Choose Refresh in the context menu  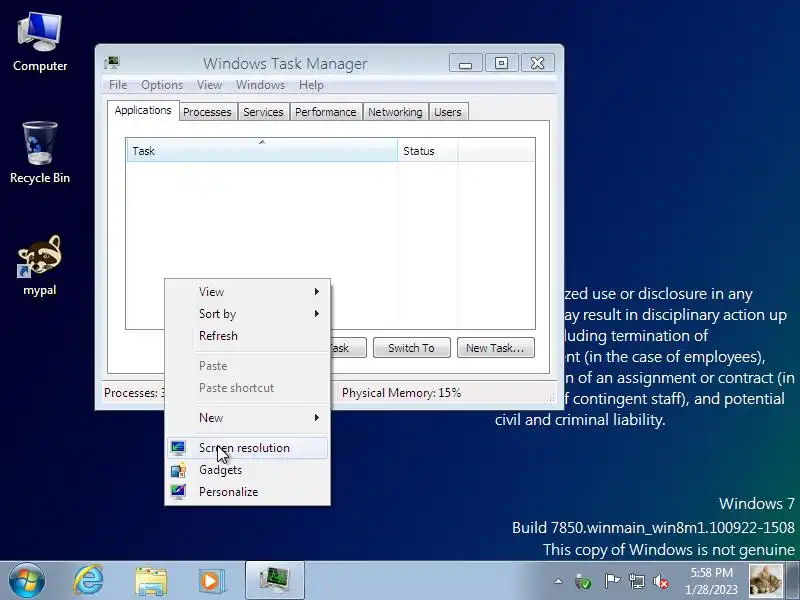click(x=247, y=336)
